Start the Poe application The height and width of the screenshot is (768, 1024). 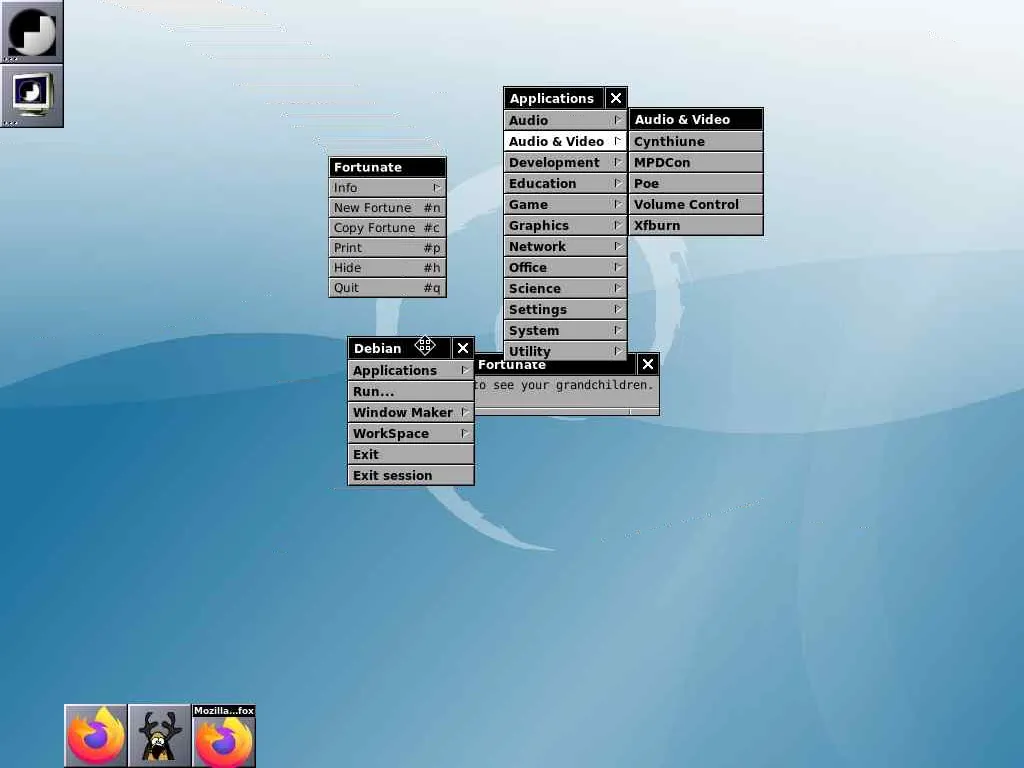[696, 183]
